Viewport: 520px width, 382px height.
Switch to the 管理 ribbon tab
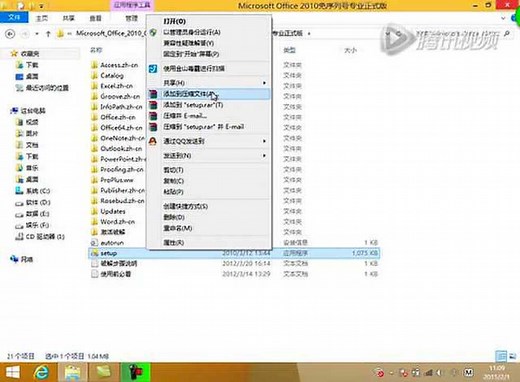click(x=131, y=18)
